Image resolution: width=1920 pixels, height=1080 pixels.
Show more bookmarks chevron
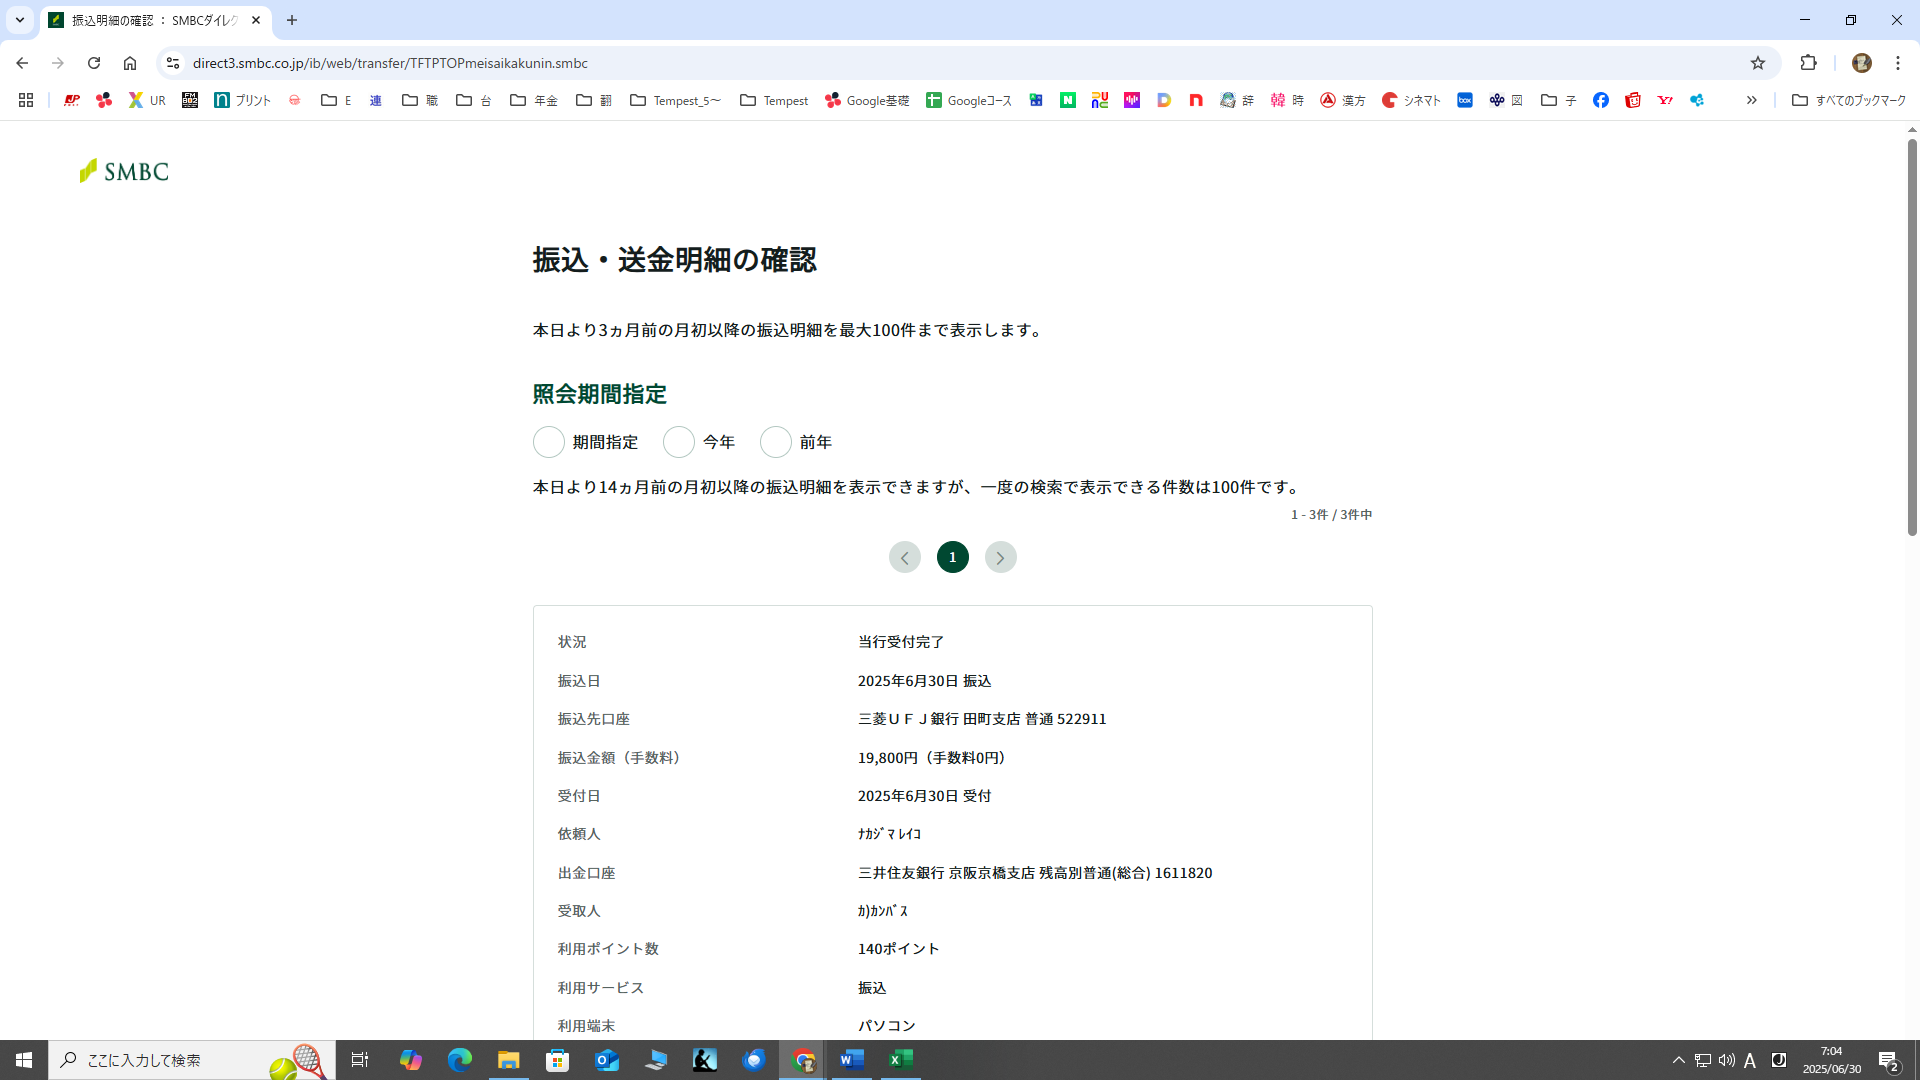[1752, 100]
